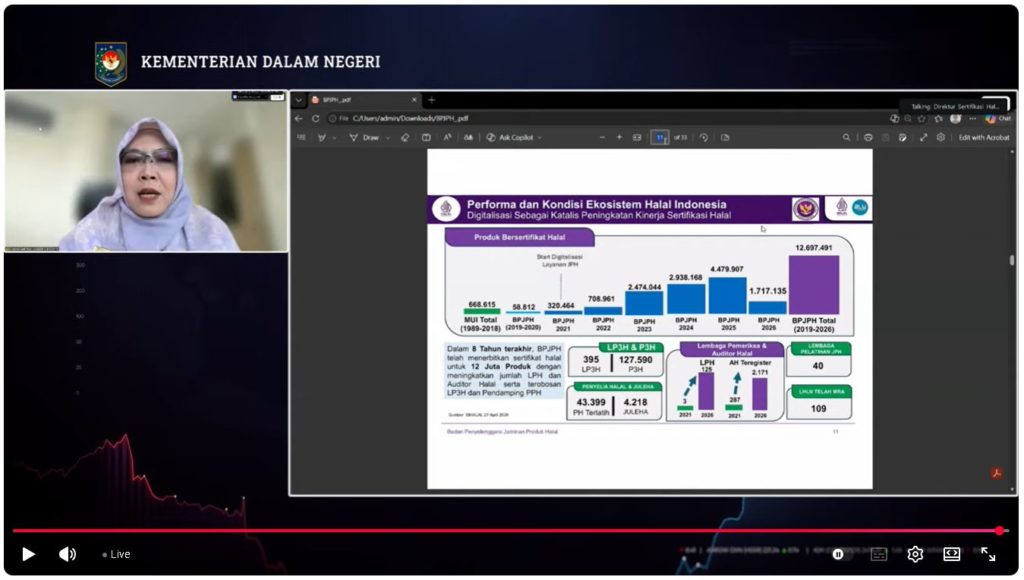Switch video to theater mode
This screenshot has height=580, width=1024.
click(951, 554)
